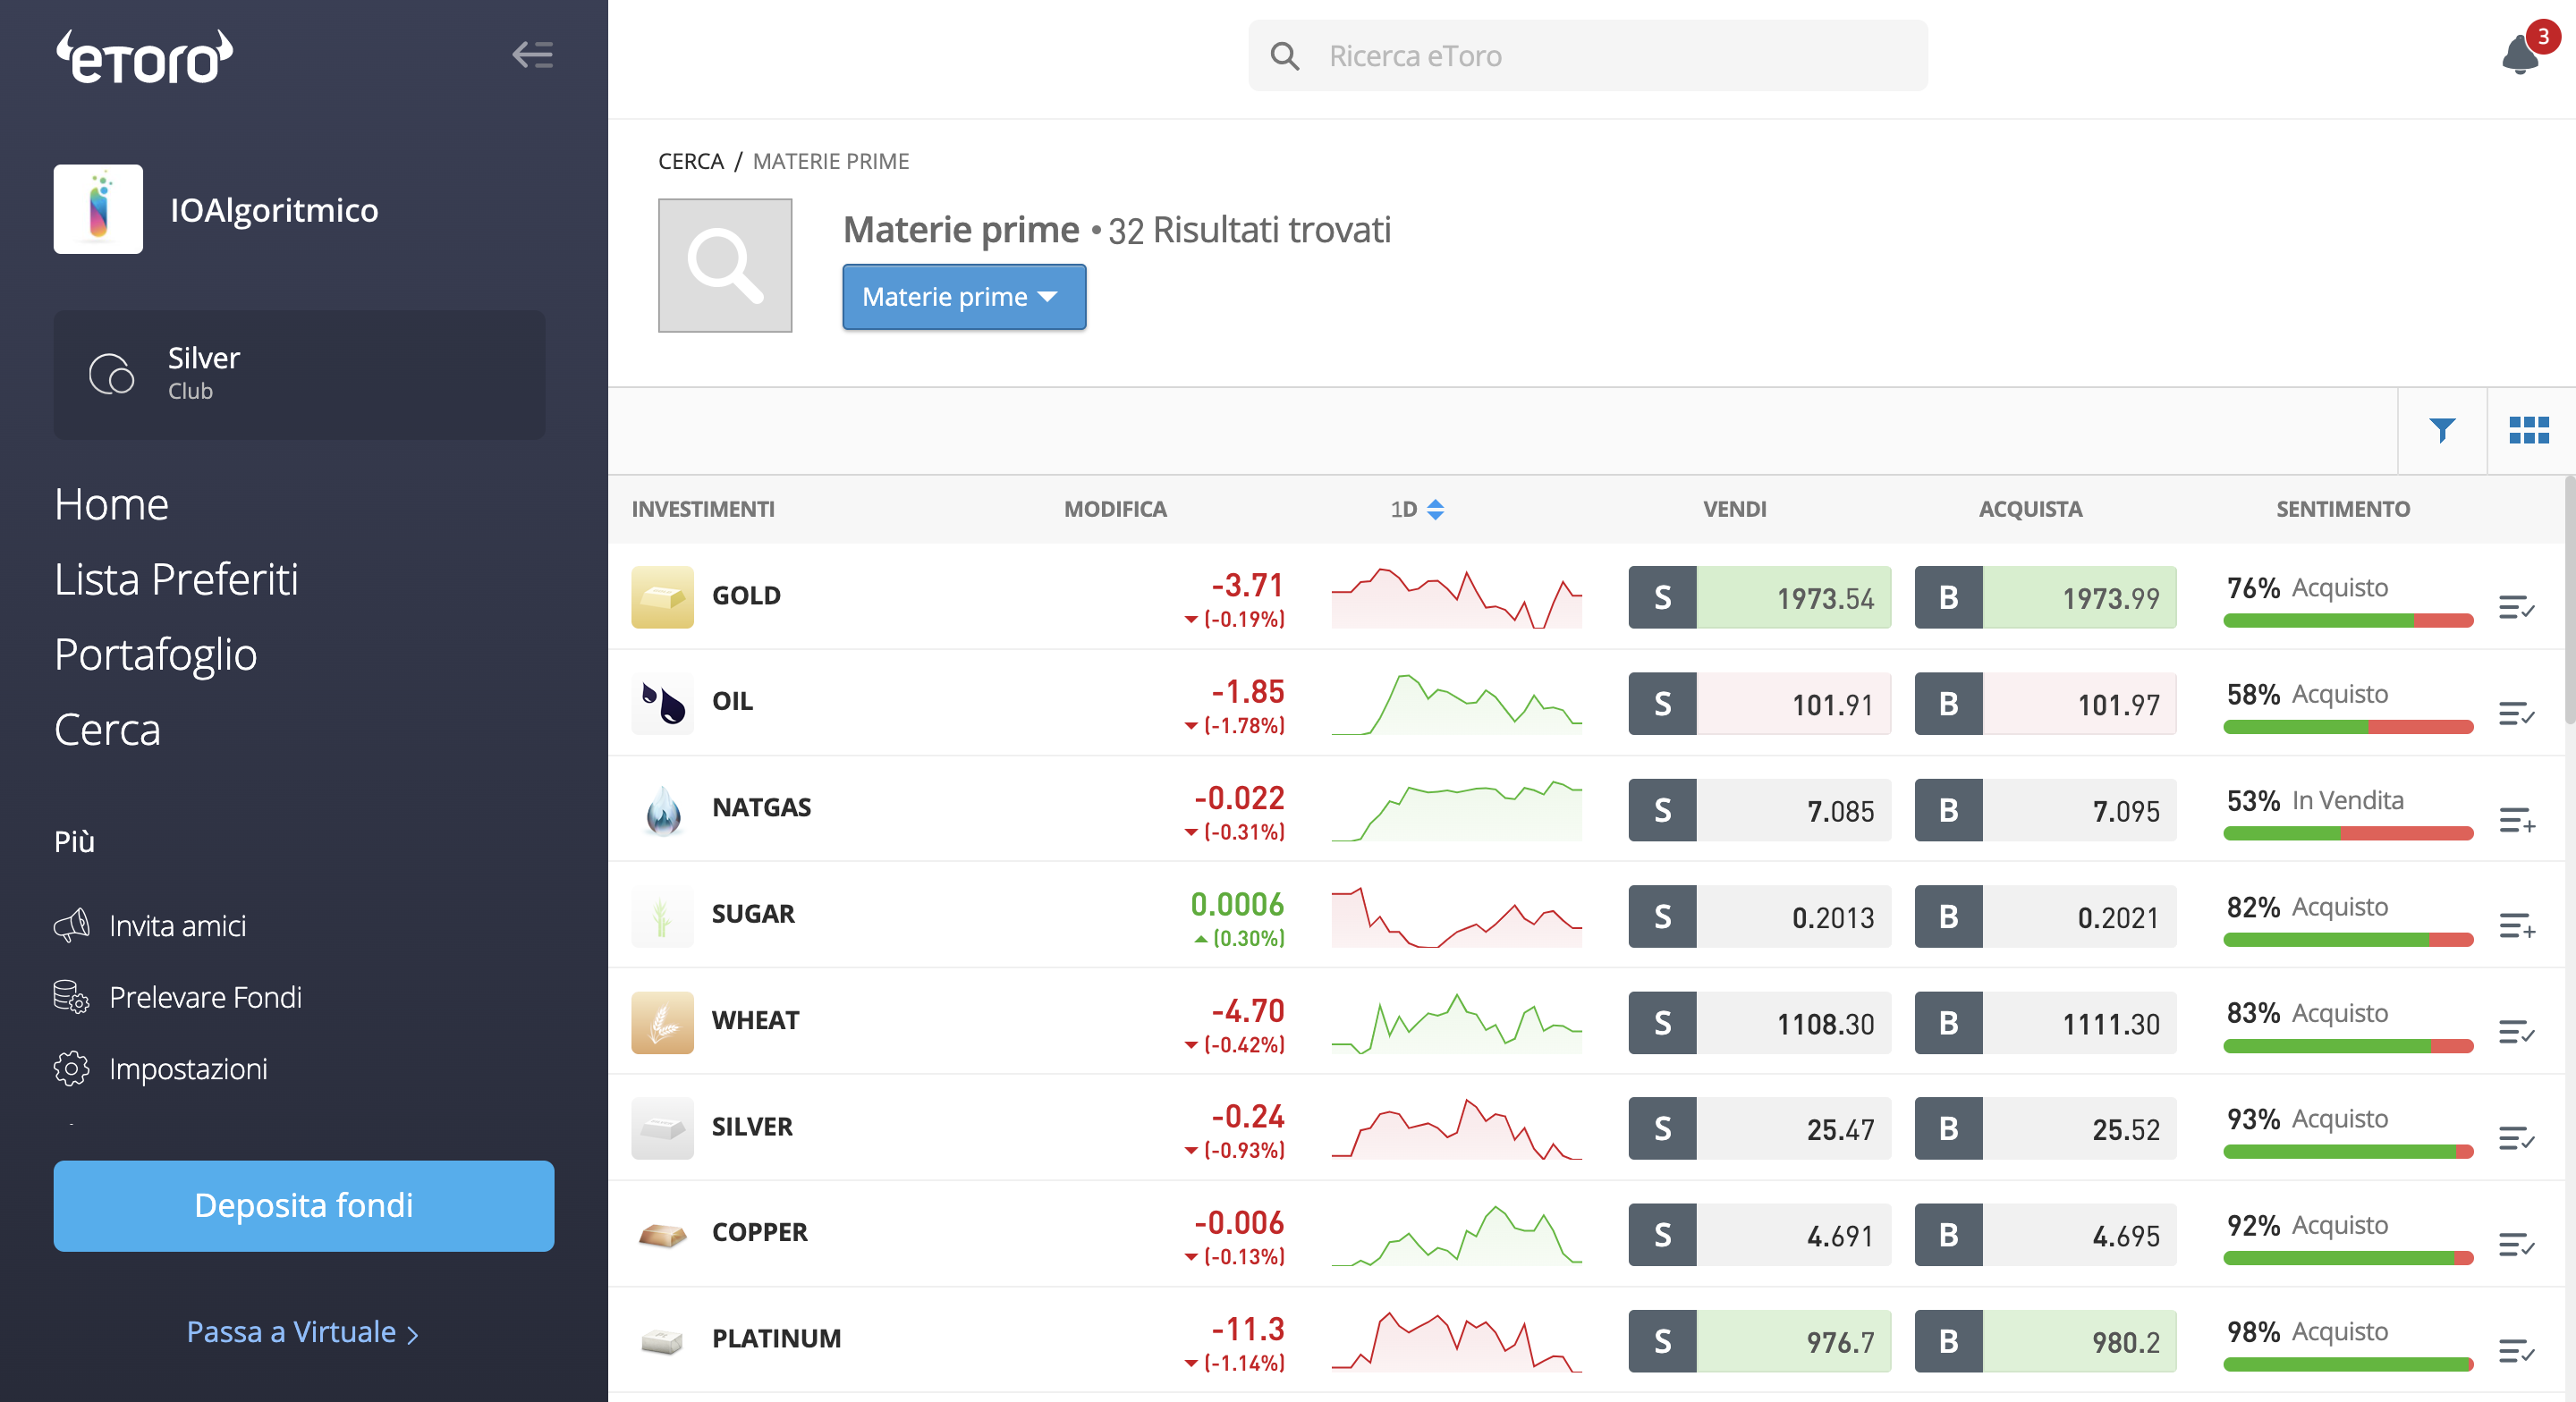Collapse the sidebar with the arrow icon

[x=532, y=55]
